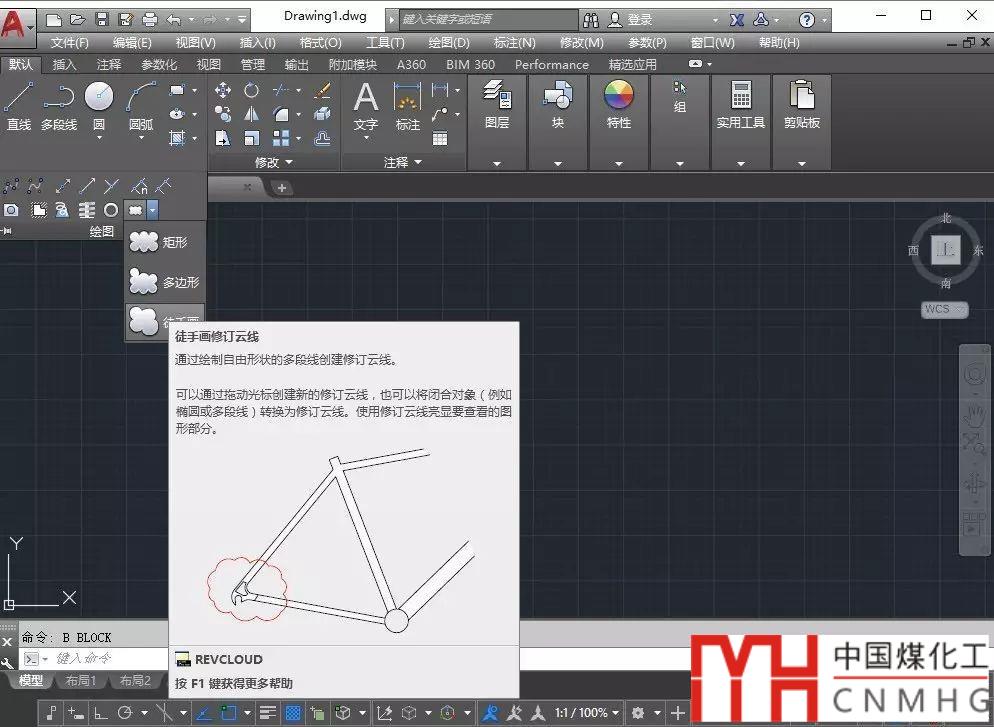Switch to the 参数化 ribbon tab

point(158,64)
